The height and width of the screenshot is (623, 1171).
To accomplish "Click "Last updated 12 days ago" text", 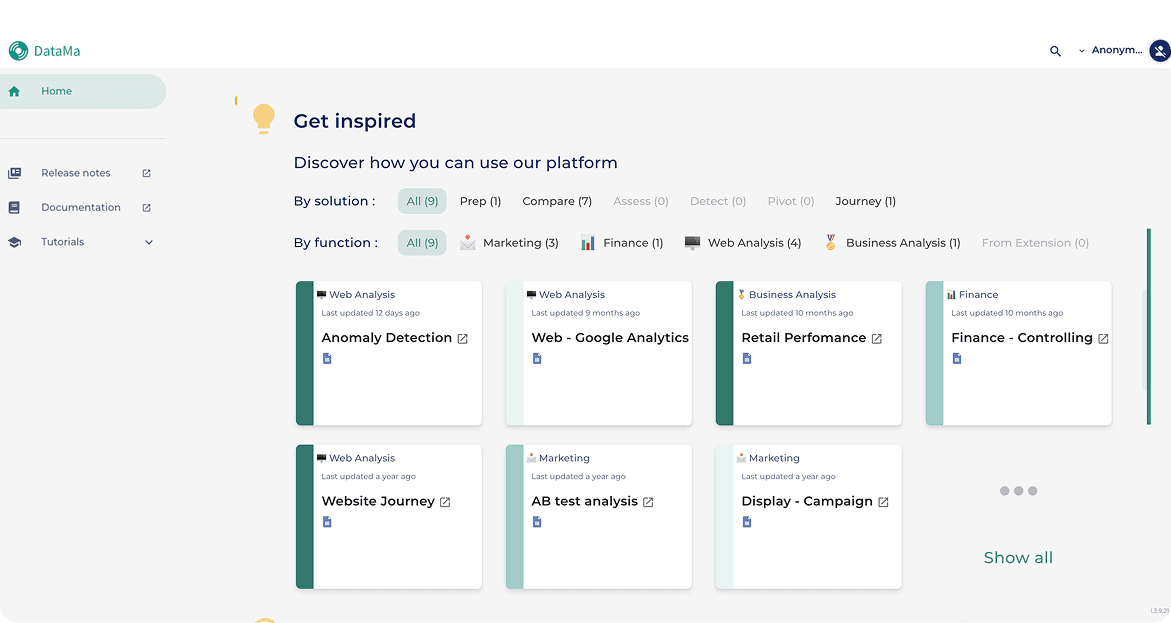I will point(370,313).
